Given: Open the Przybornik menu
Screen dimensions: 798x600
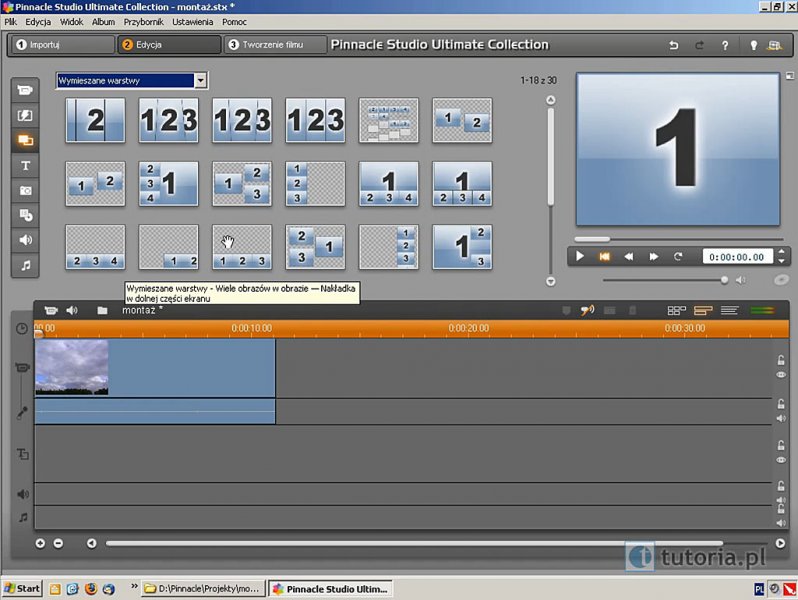Looking at the screenshot, I should (143, 21).
